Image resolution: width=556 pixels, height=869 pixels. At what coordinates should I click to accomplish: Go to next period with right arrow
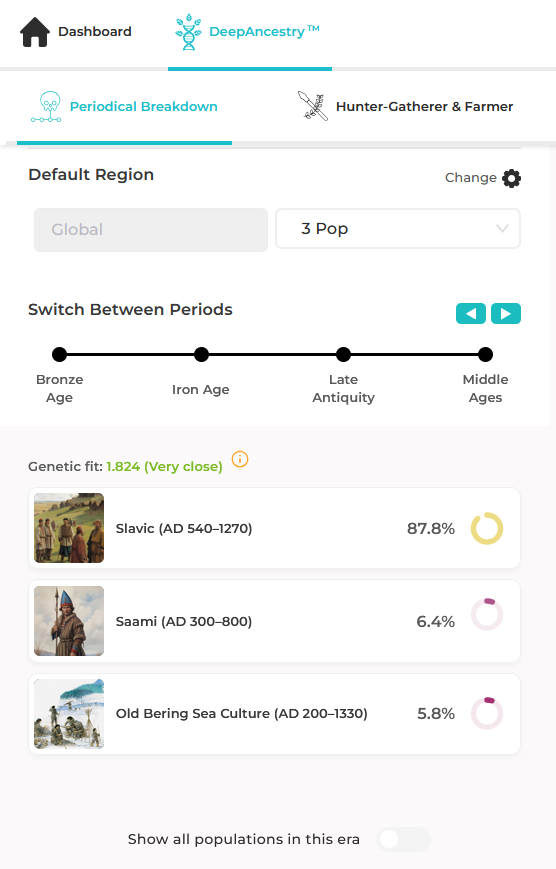click(x=506, y=314)
